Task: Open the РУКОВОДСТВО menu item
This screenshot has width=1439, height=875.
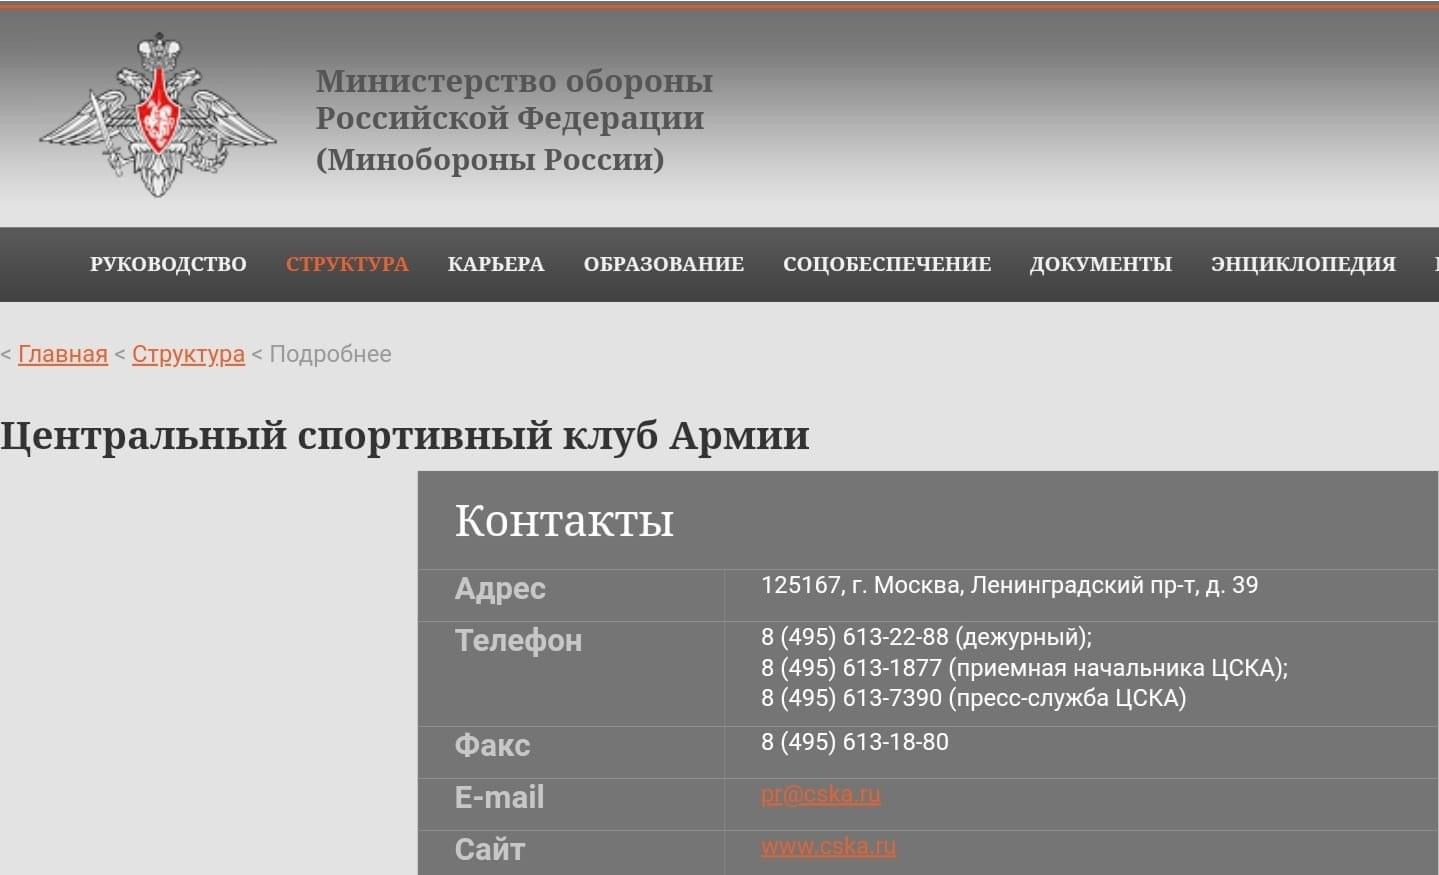Action: click(x=168, y=264)
